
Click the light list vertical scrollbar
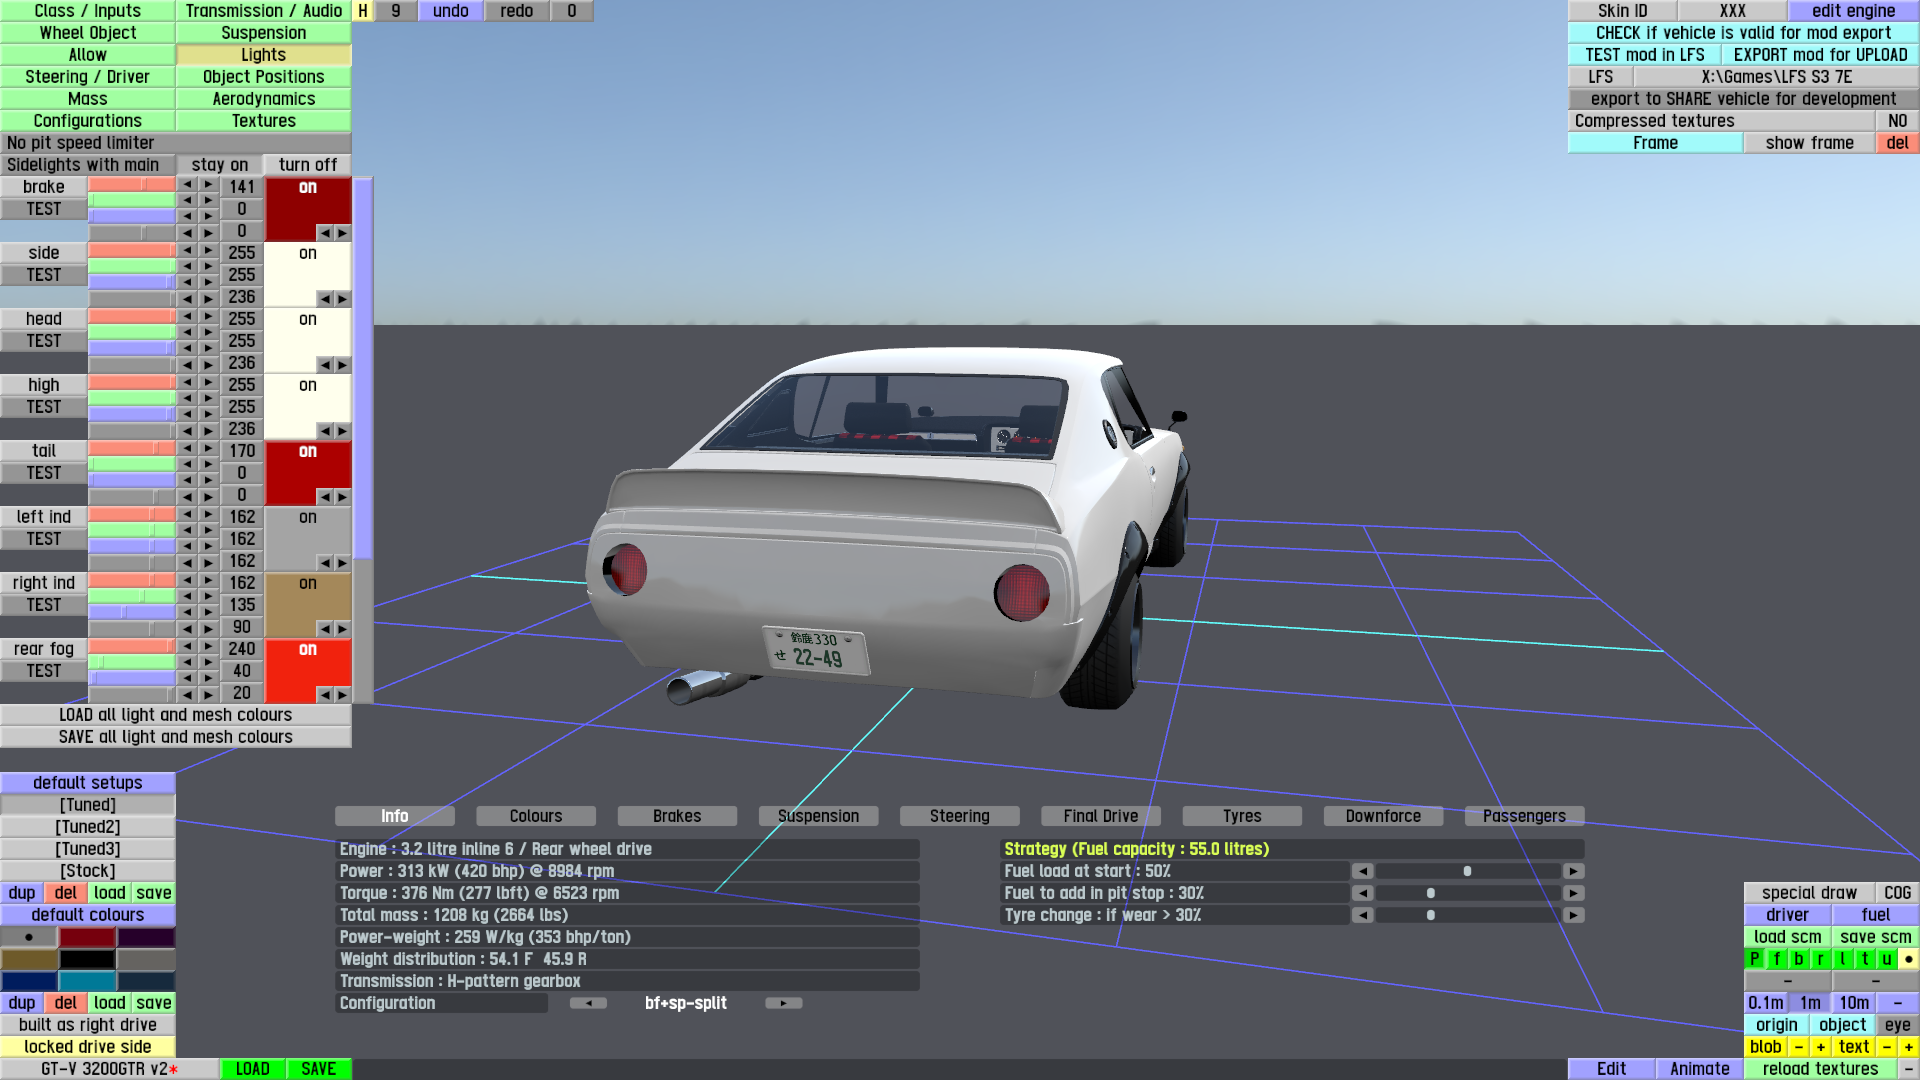(363, 370)
